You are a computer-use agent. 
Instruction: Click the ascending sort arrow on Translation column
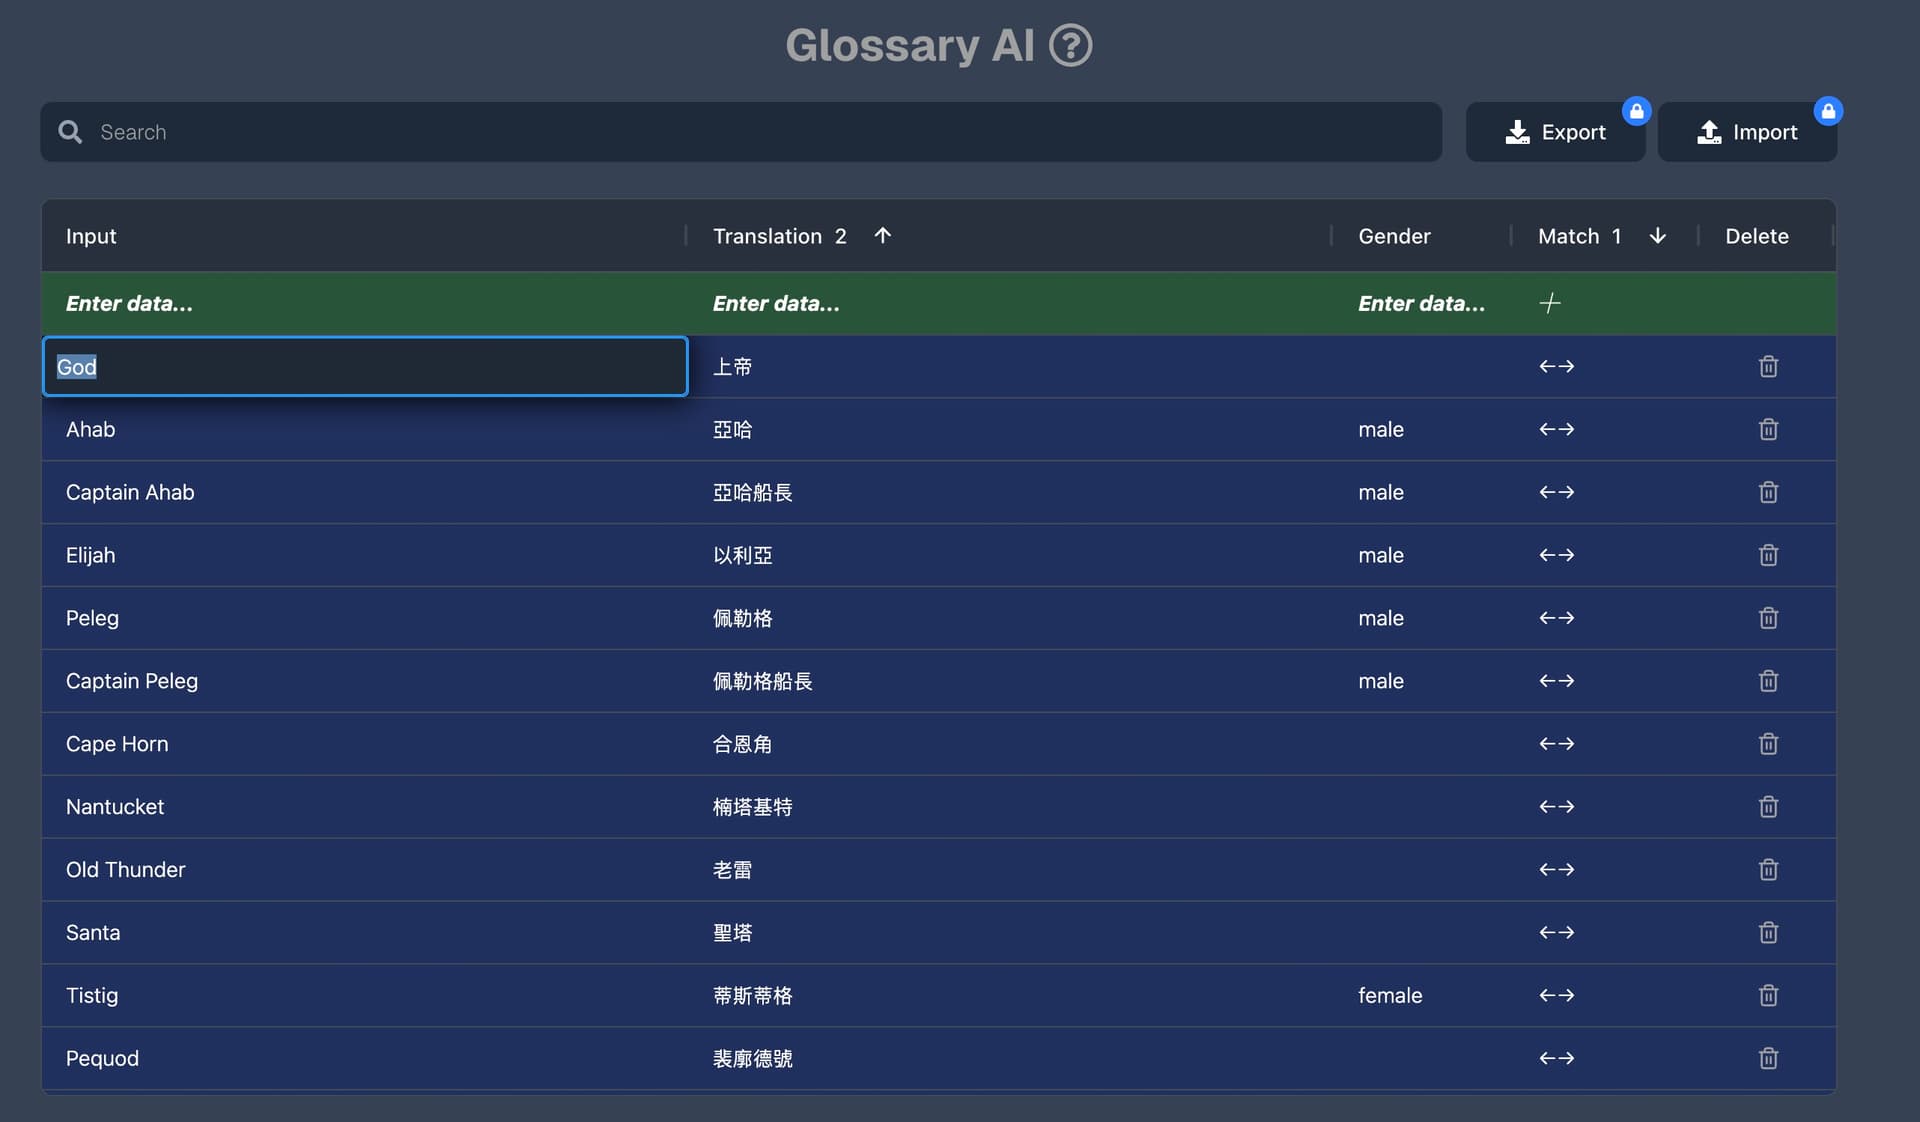tap(882, 236)
